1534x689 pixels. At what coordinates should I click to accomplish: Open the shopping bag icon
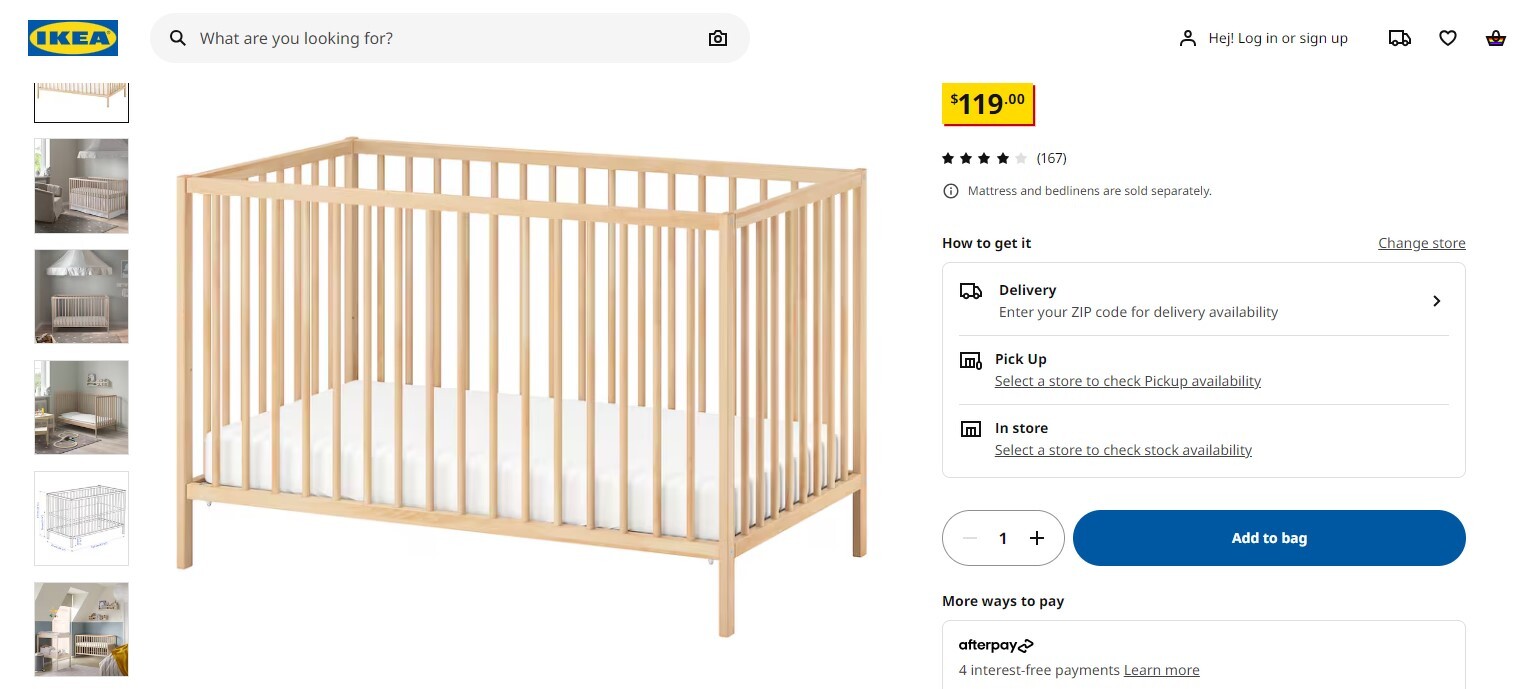1495,38
